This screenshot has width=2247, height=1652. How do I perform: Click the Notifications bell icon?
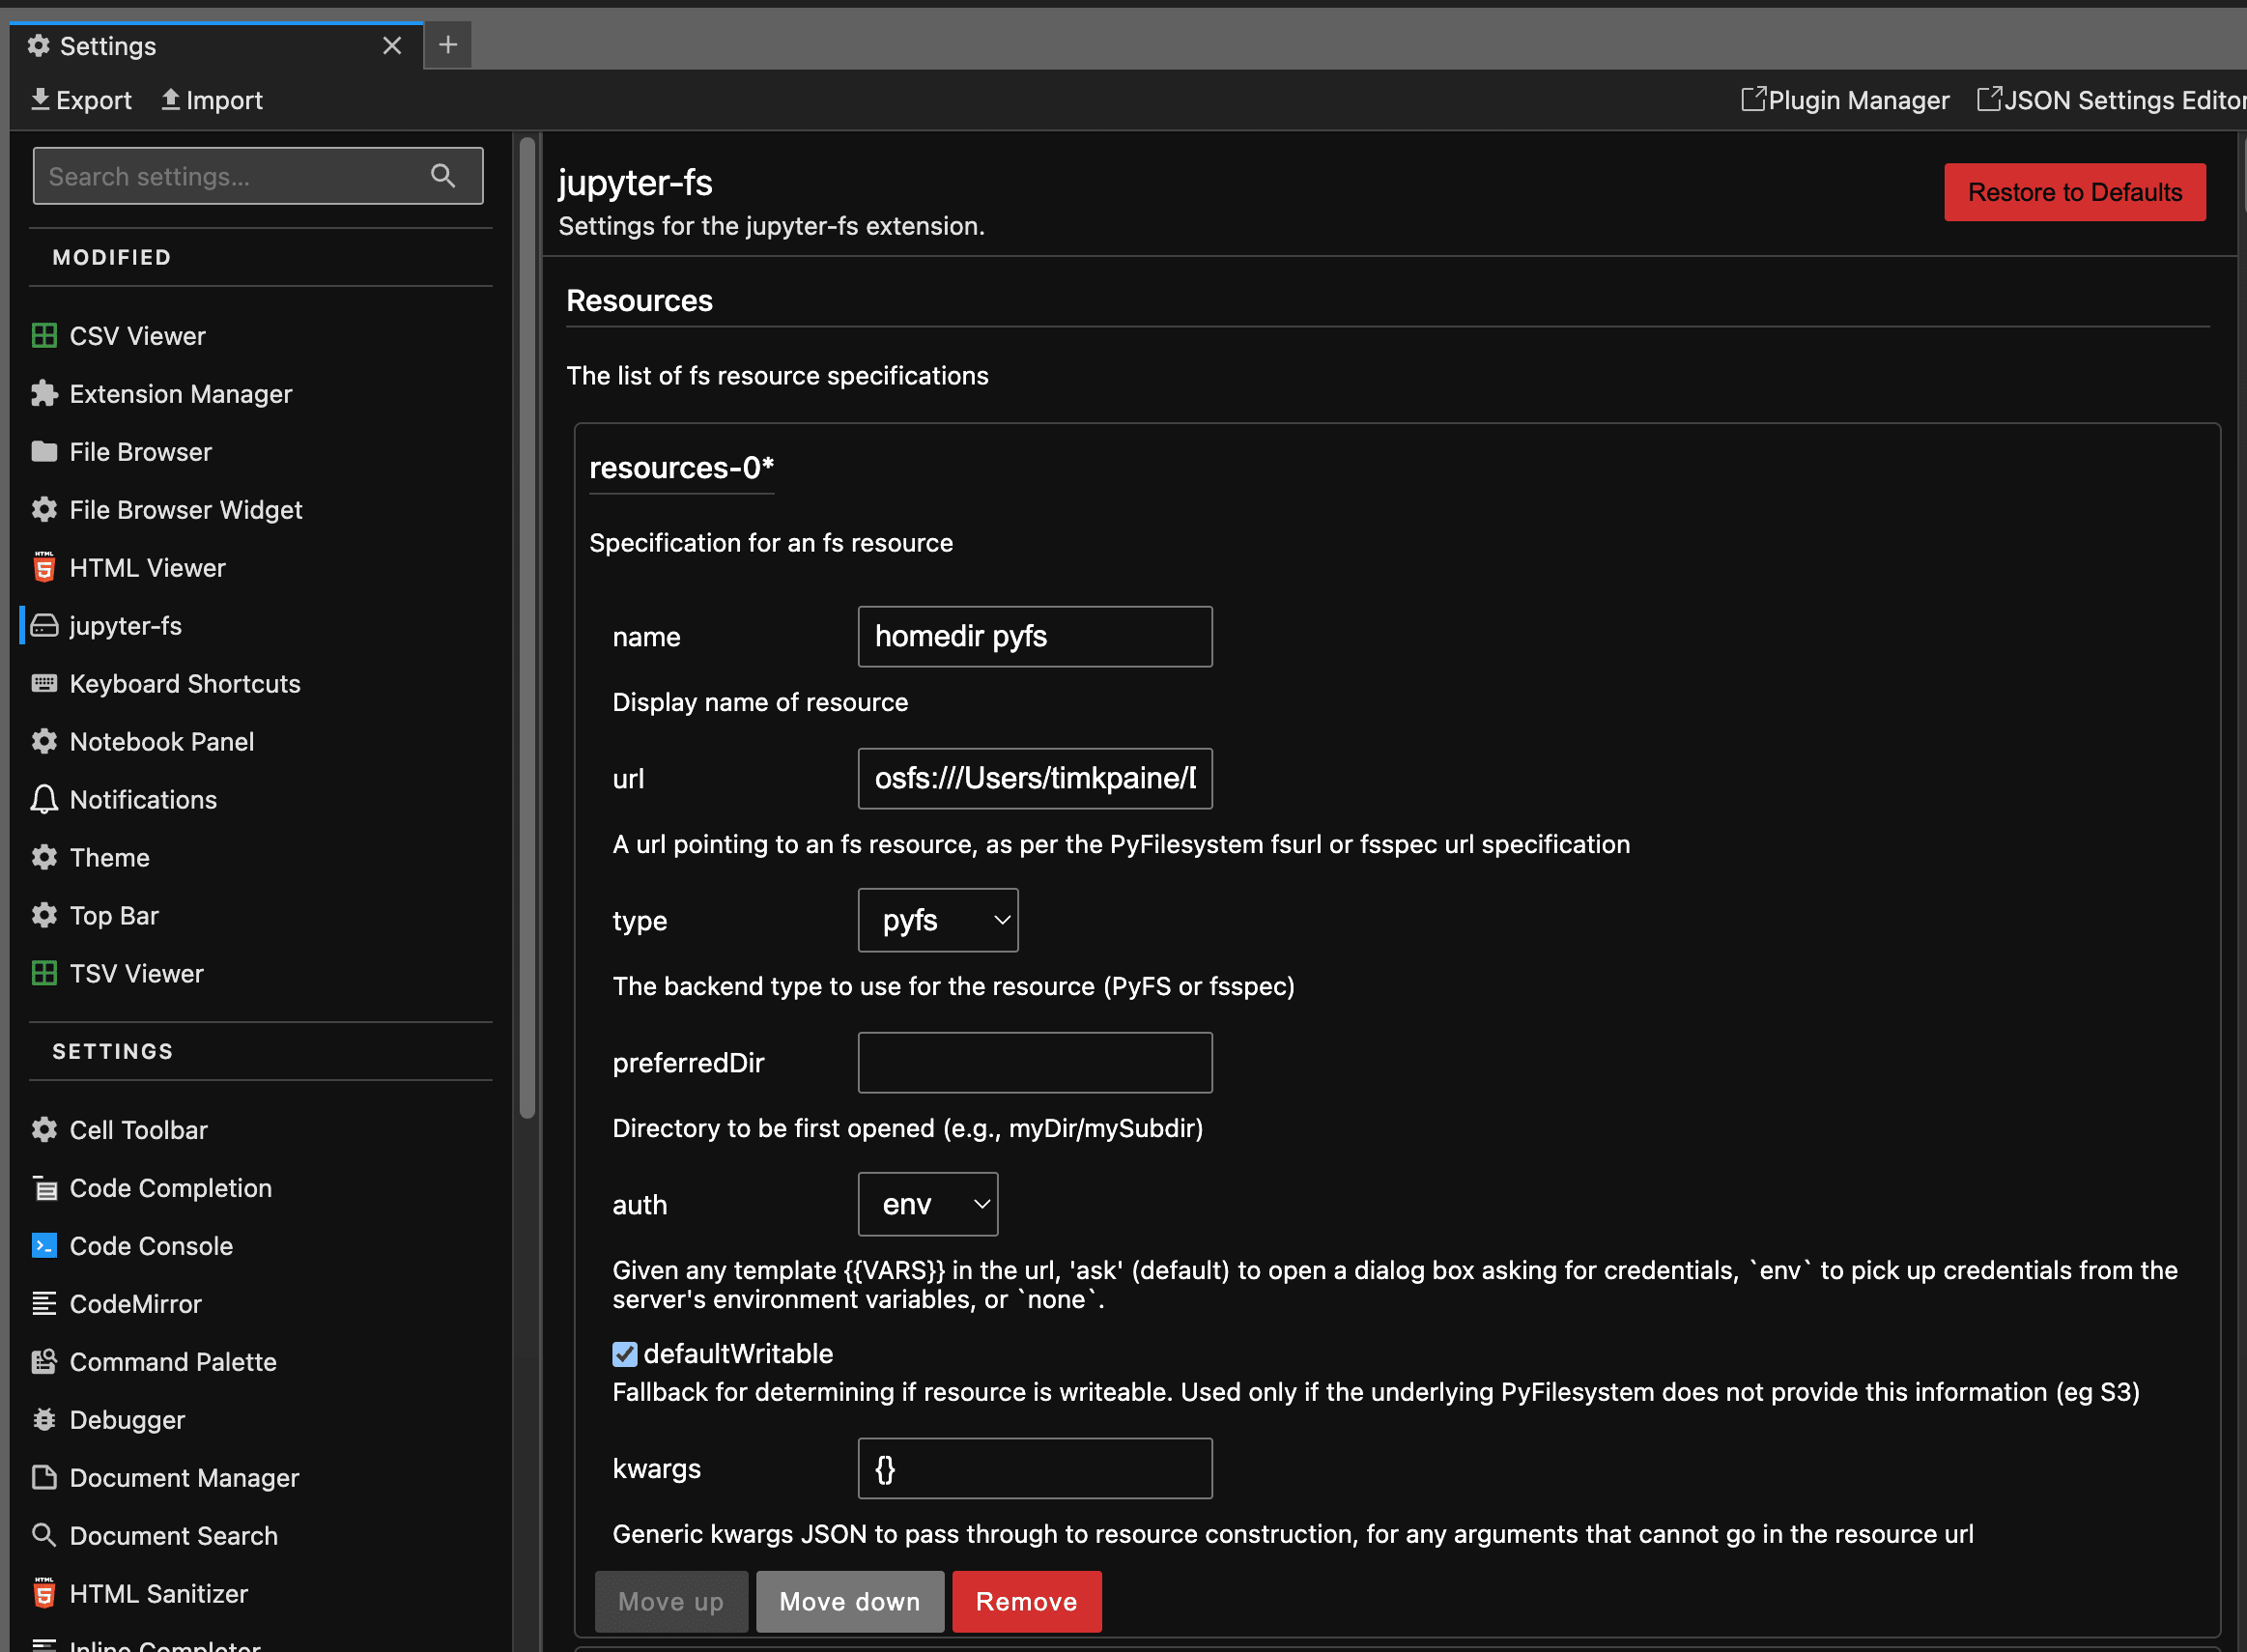click(x=44, y=800)
